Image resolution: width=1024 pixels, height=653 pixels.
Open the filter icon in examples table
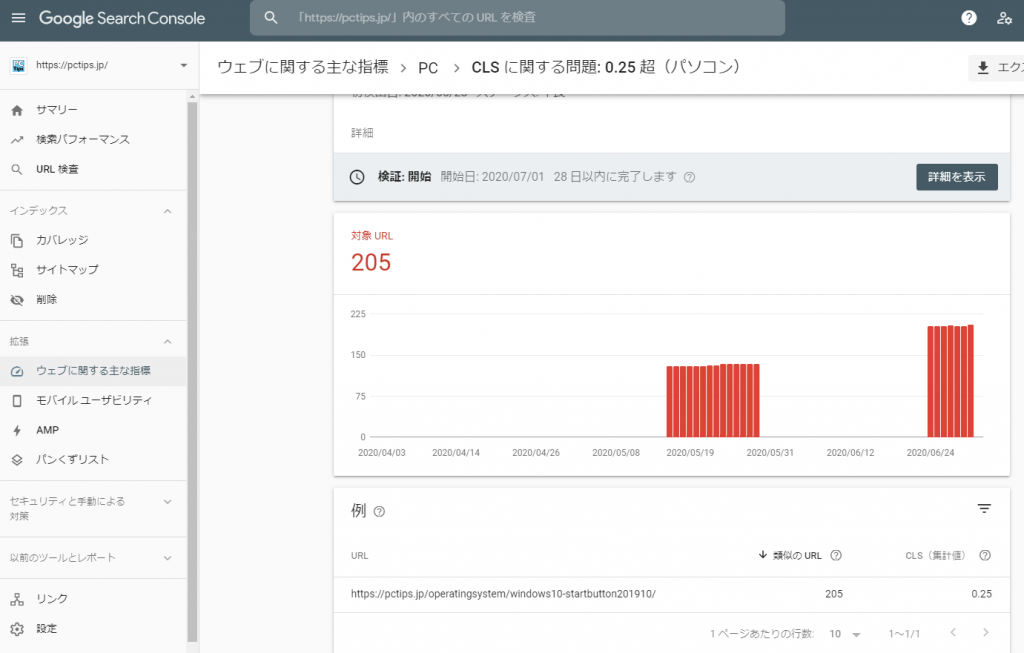984,509
